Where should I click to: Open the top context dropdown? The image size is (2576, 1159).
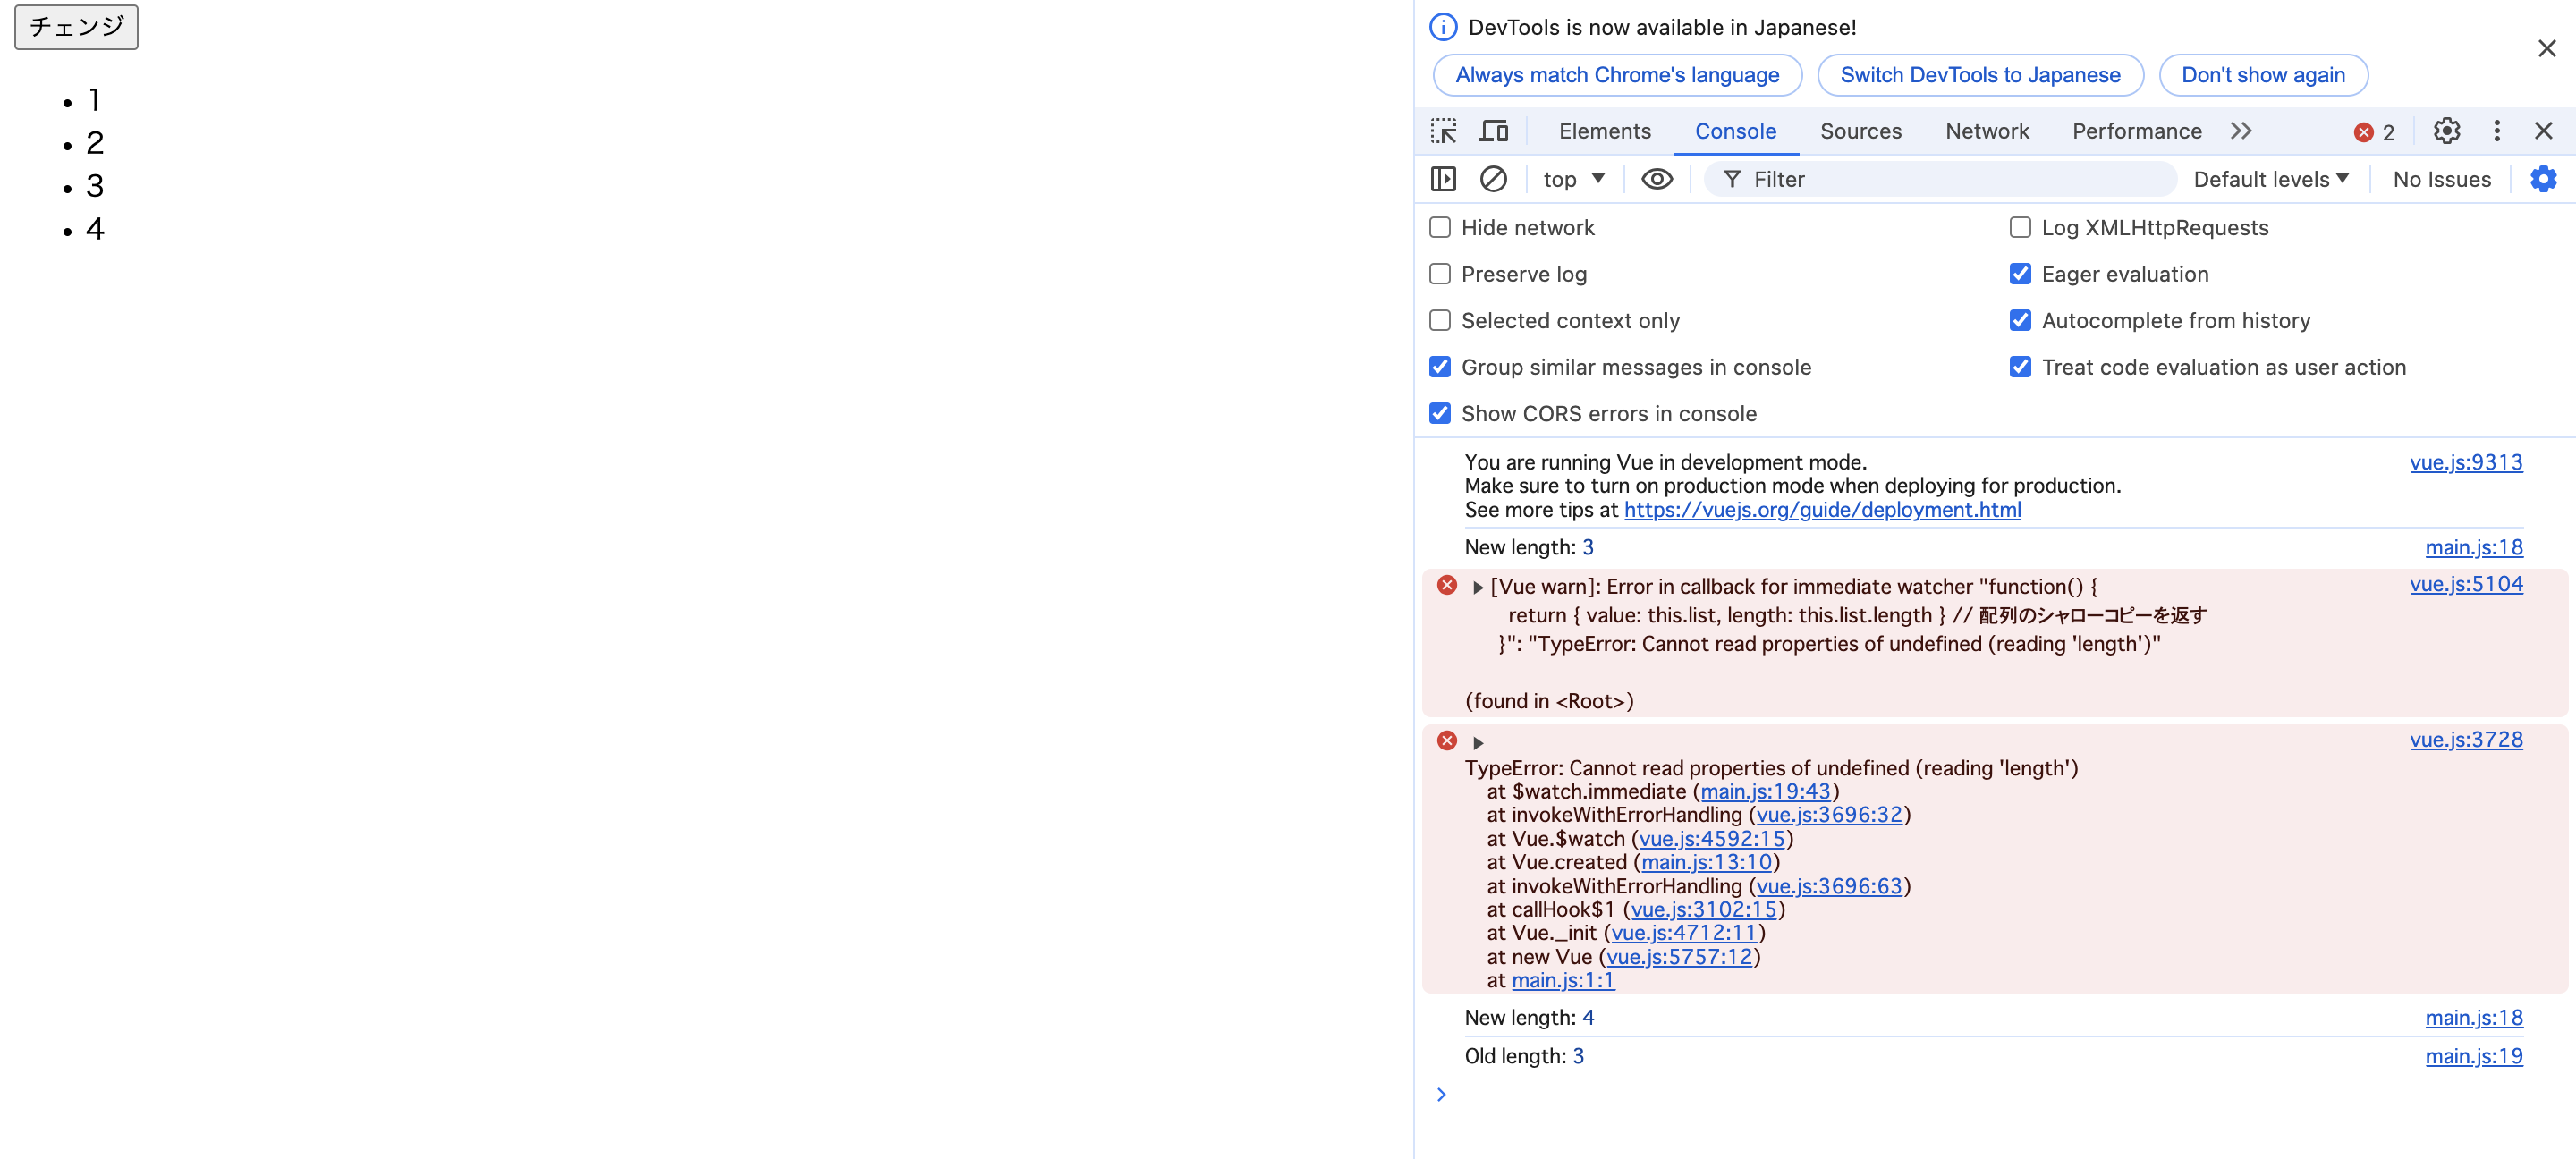[x=1573, y=179]
